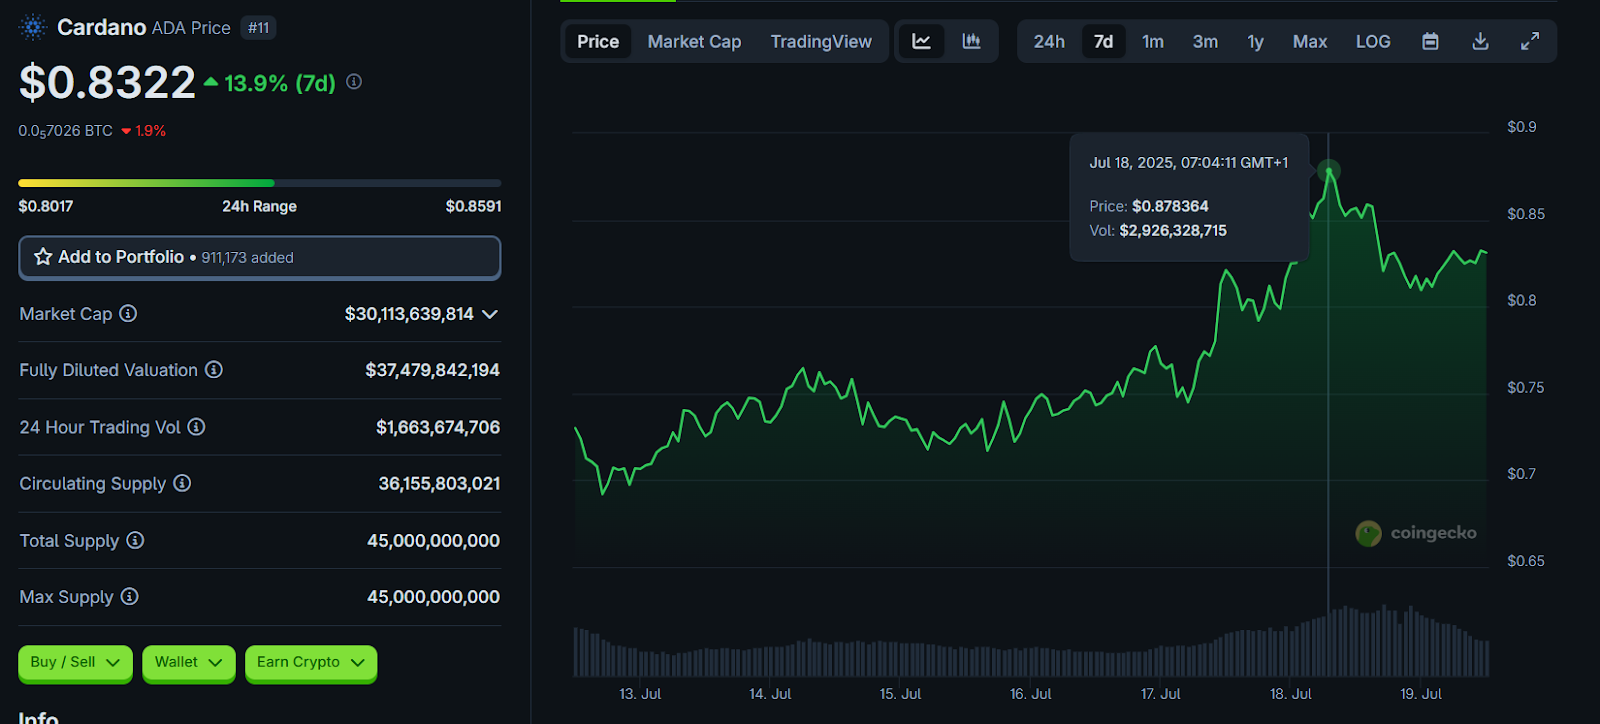Click the info icon beside Market Cap

tap(128, 314)
